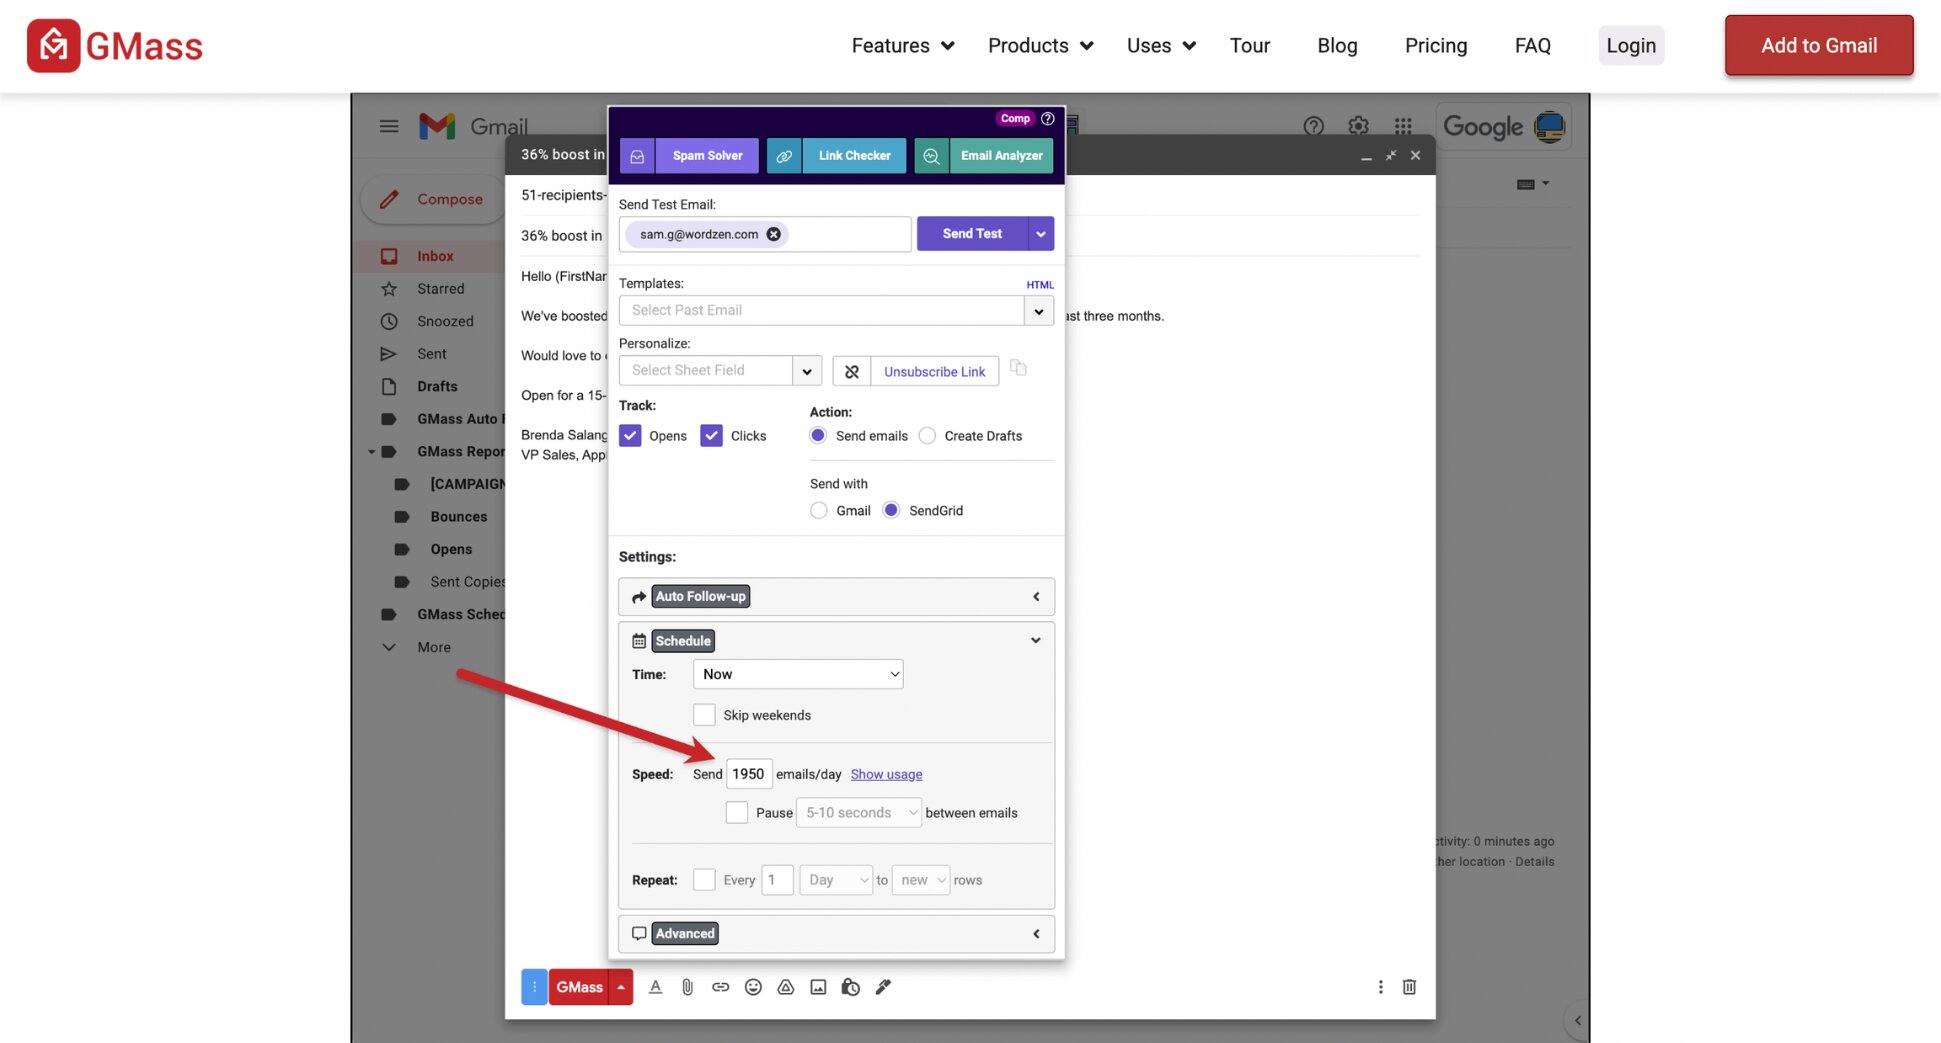Open the Send Test dropdown arrow

tap(1041, 234)
